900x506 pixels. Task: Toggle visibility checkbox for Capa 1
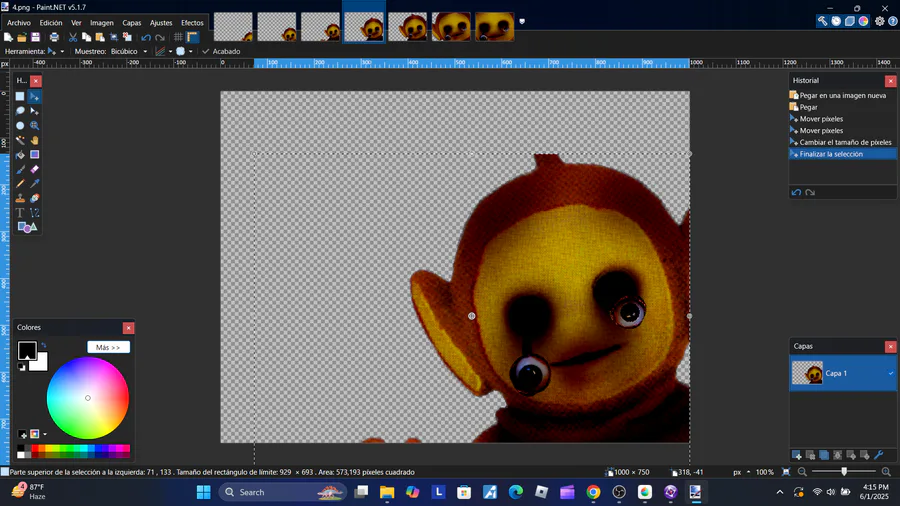[x=891, y=373]
